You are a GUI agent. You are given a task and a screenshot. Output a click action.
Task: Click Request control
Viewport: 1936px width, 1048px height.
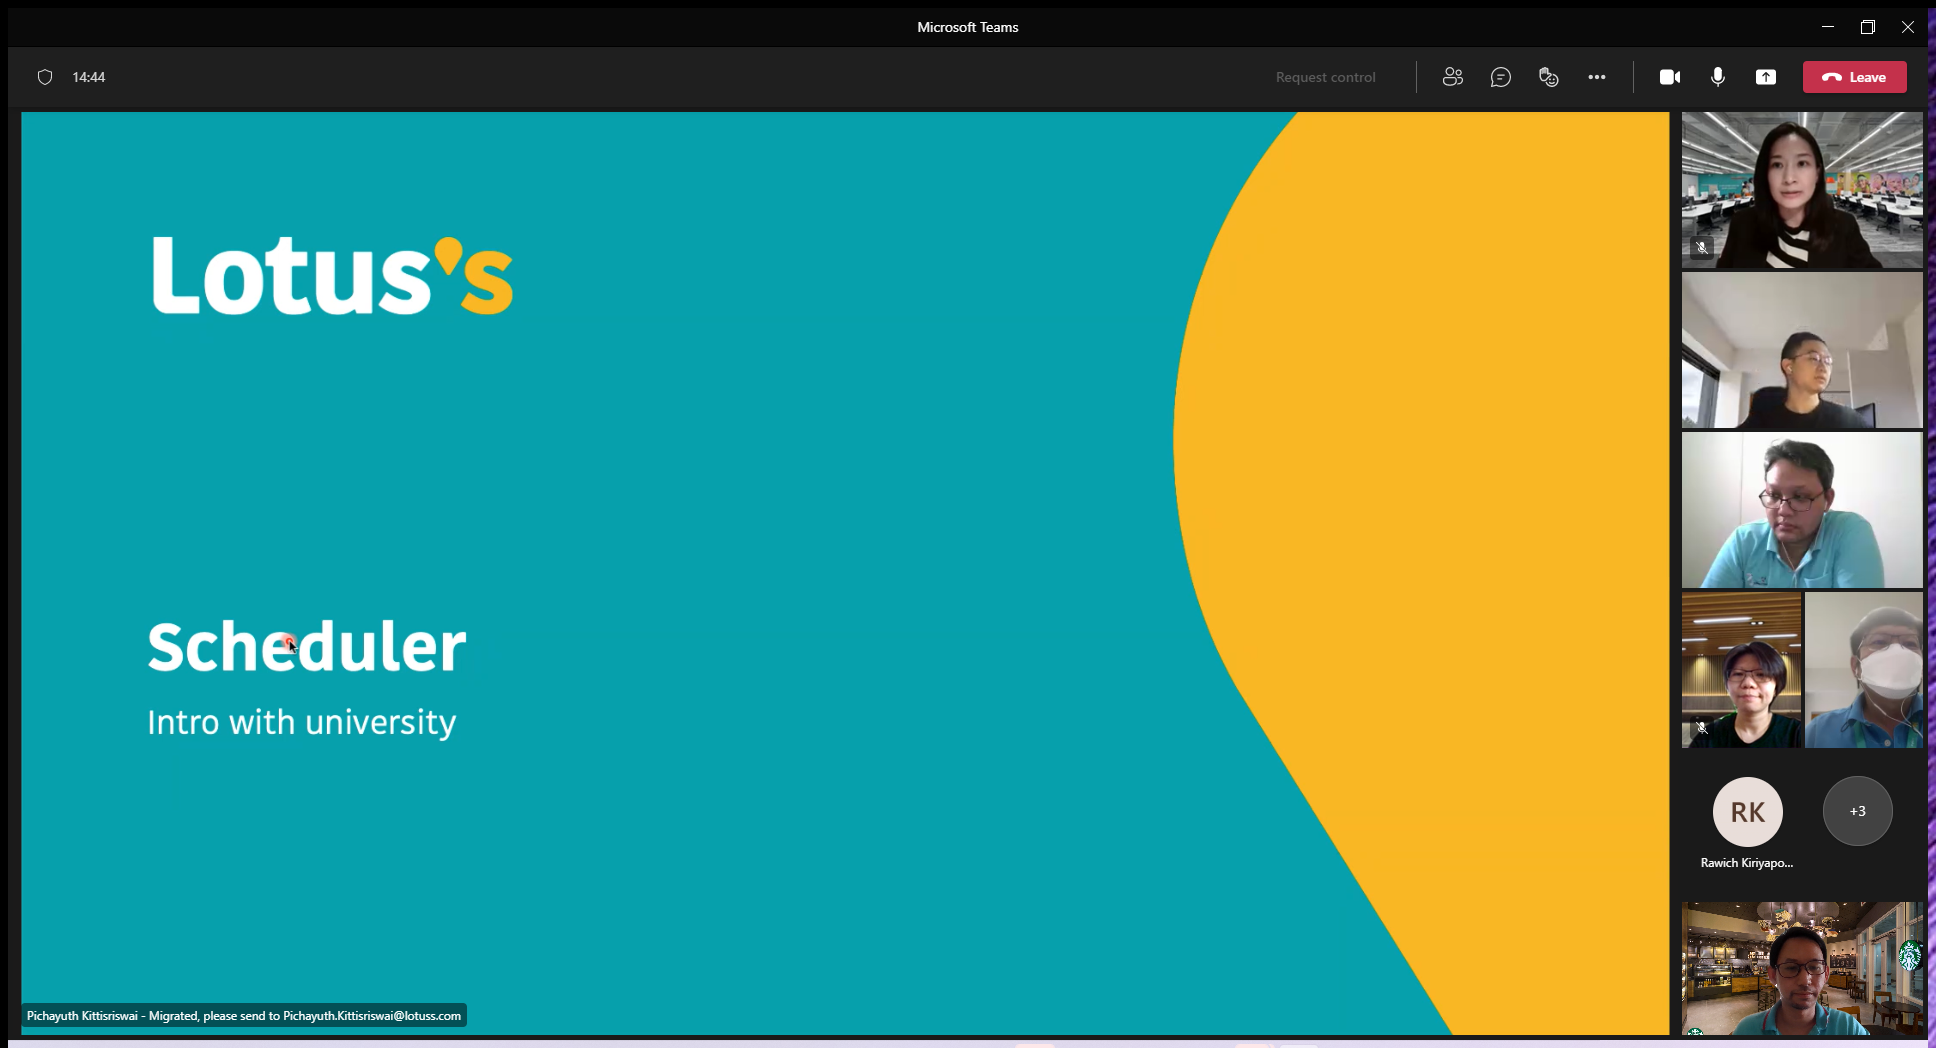1325,77
